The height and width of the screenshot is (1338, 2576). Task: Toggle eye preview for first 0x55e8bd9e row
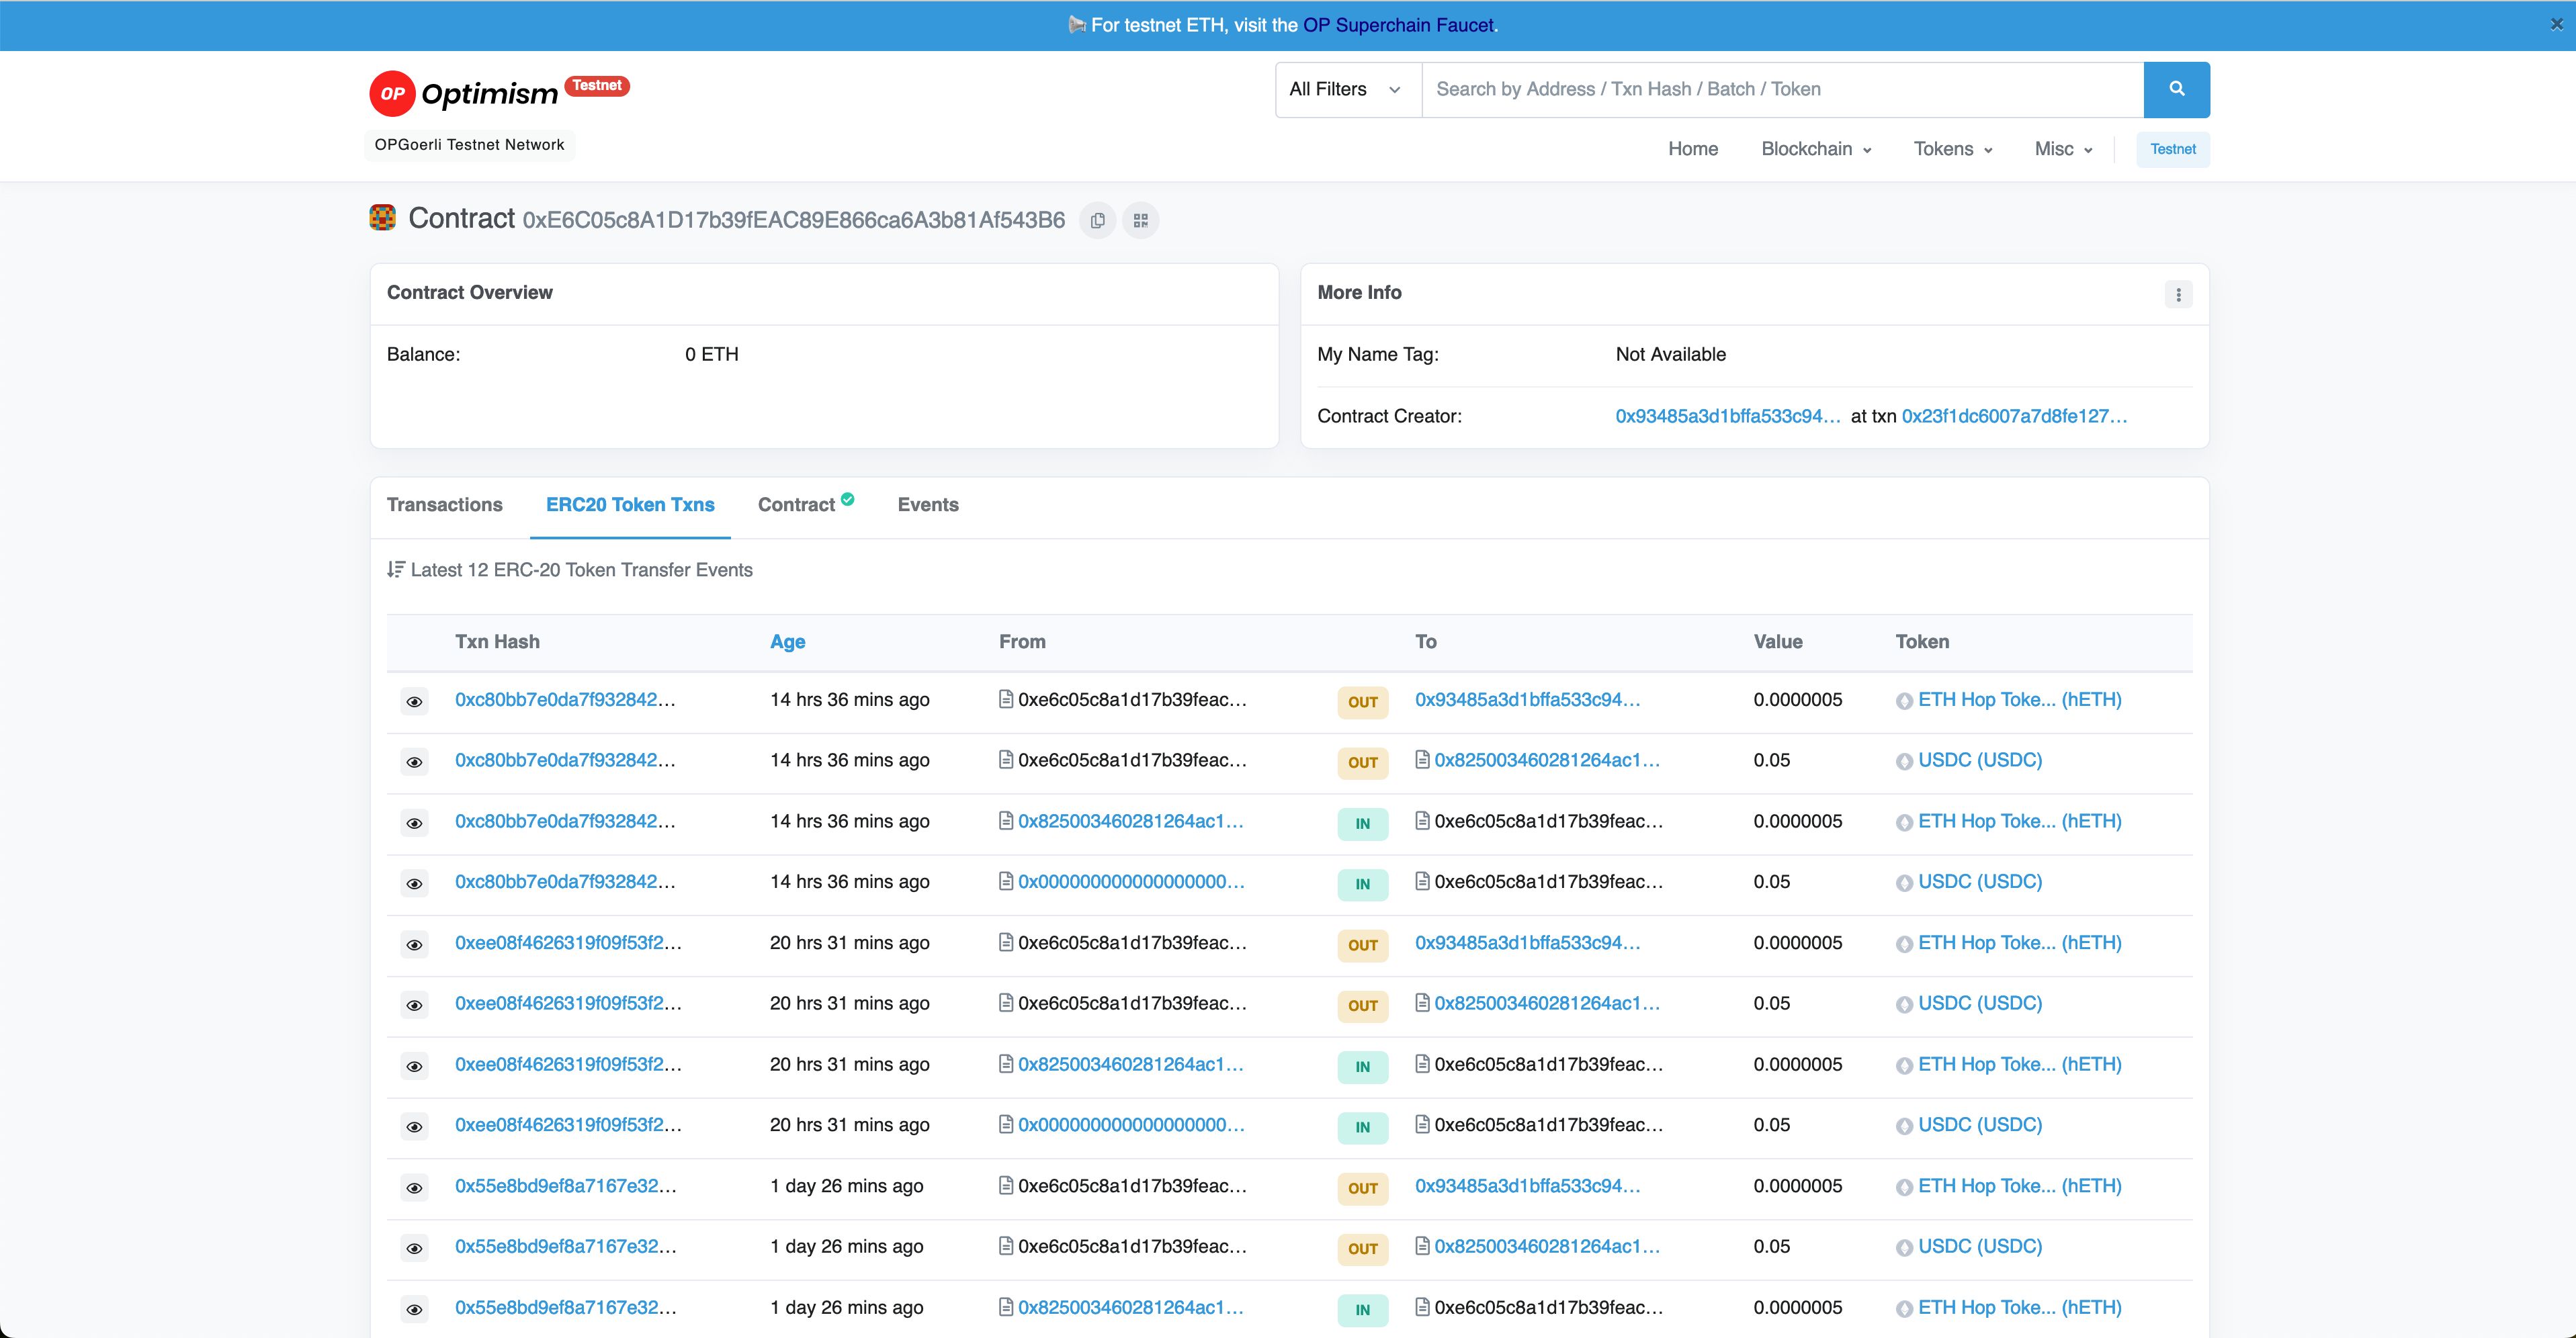(x=414, y=1188)
